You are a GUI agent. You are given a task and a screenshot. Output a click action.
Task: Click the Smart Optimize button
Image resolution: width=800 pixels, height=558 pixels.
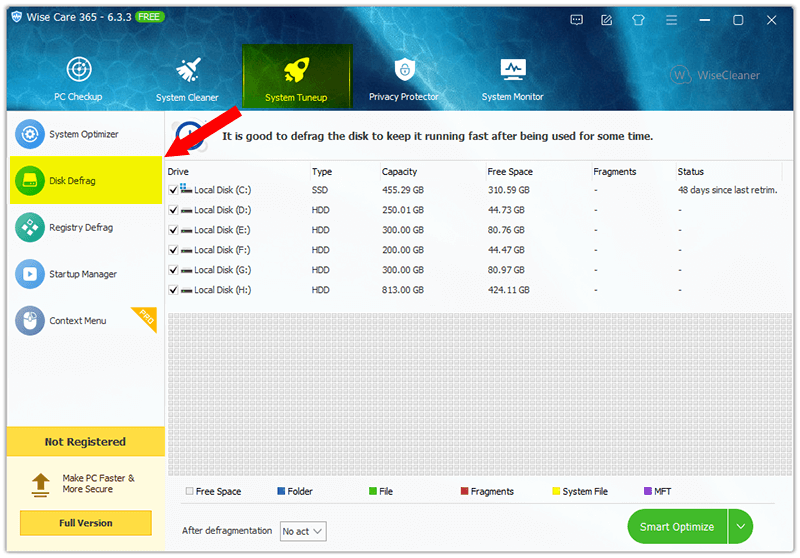(x=677, y=526)
